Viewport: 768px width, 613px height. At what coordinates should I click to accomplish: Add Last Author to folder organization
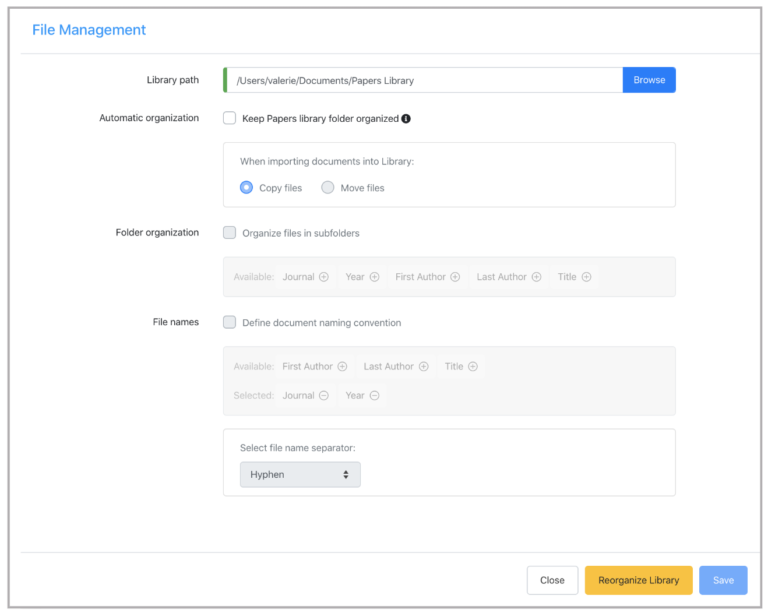pyautogui.click(x=536, y=277)
